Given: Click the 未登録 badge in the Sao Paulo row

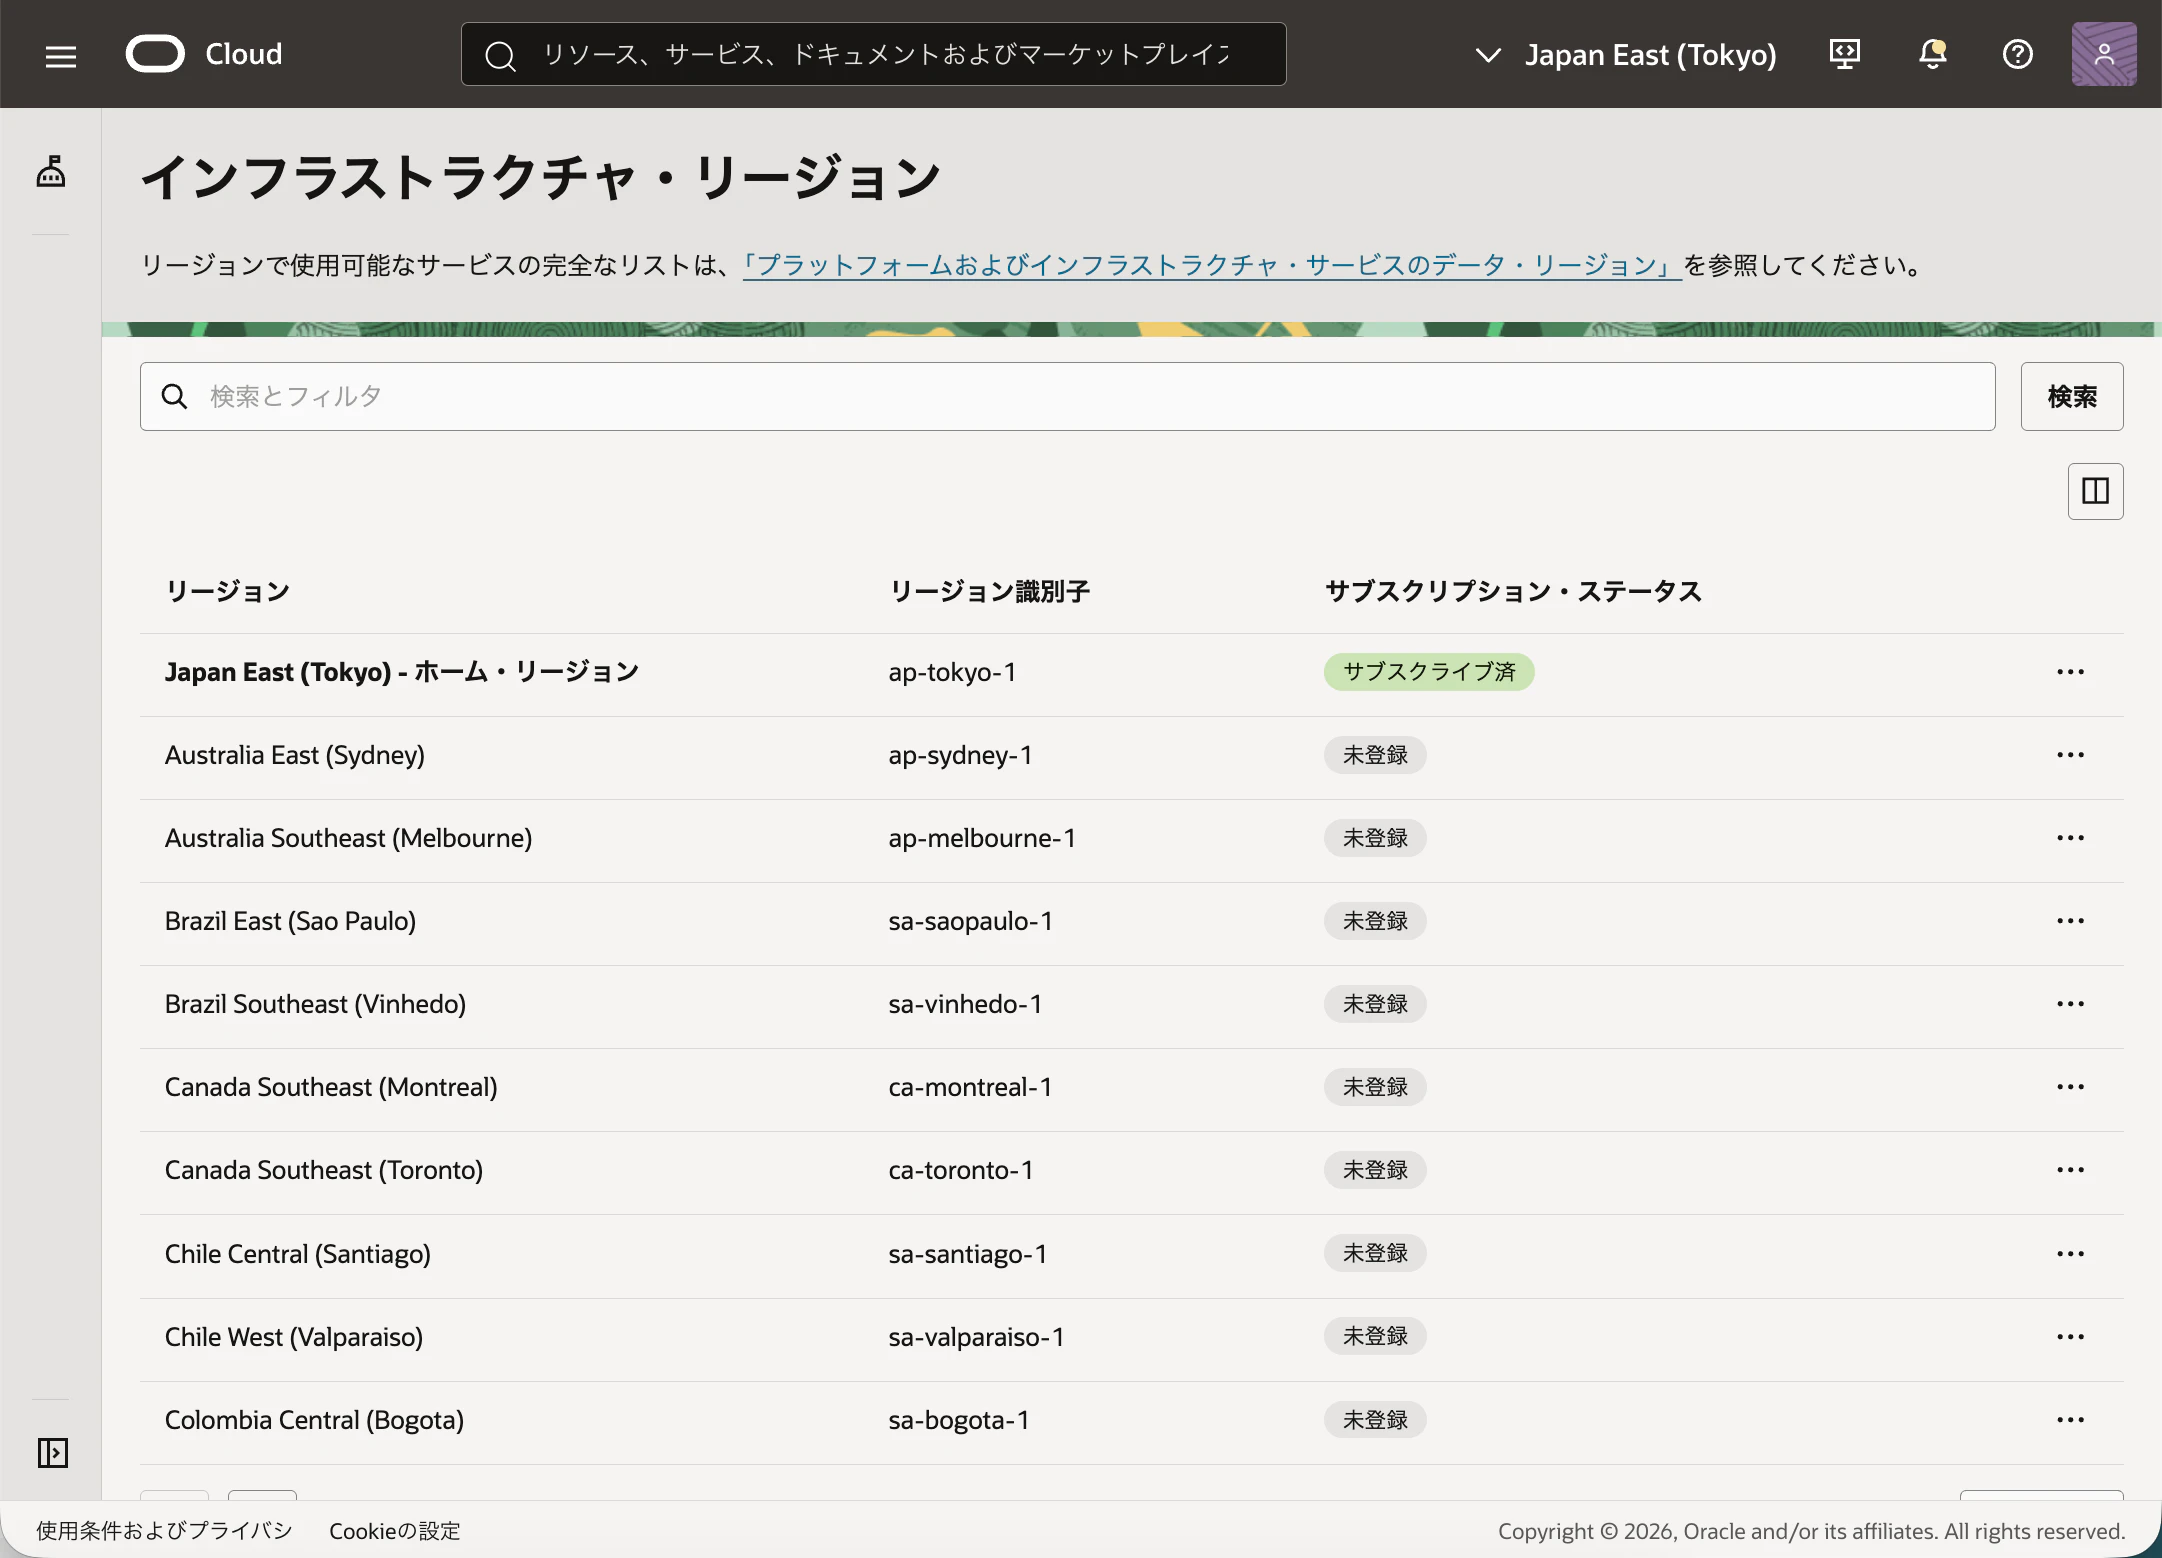Looking at the screenshot, I should pyautogui.click(x=1375, y=921).
